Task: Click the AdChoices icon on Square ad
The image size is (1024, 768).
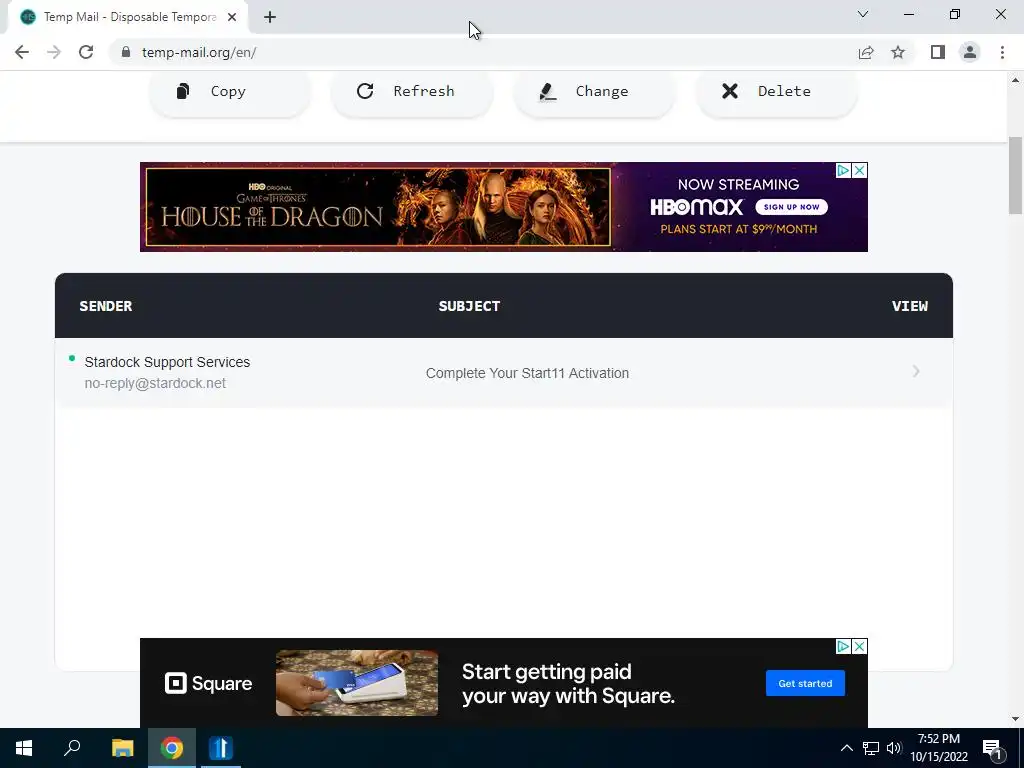Action: coord(843,647)
